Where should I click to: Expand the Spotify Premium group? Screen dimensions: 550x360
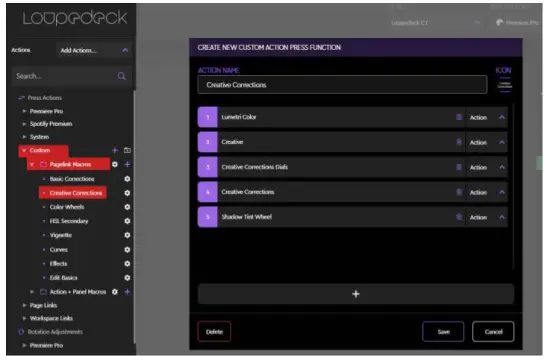[x=24, y=124]
